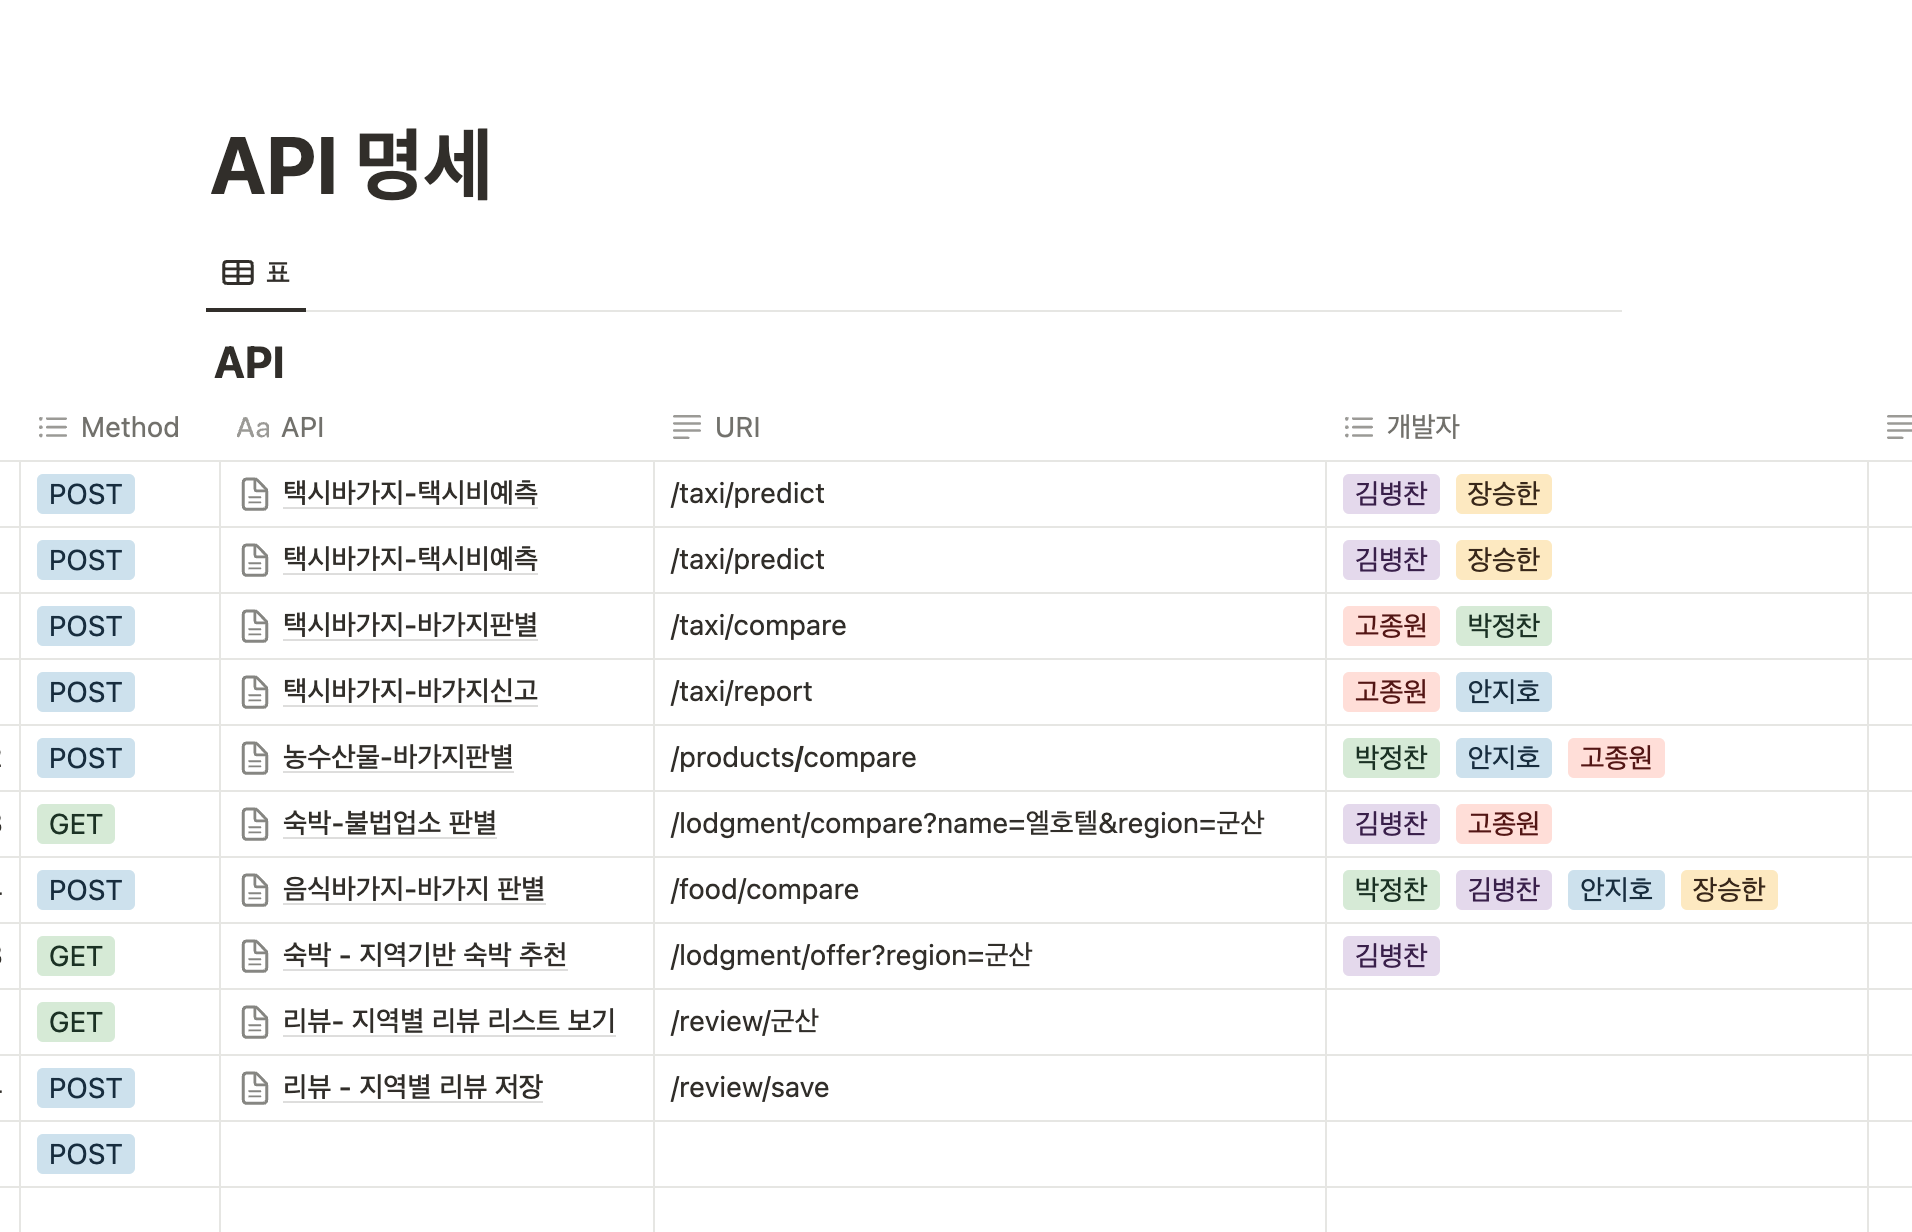
Task: Click page icon of 숙박 - 지역기반 숙박 추천
Action: pyautogui.click(x=255, y=956)
